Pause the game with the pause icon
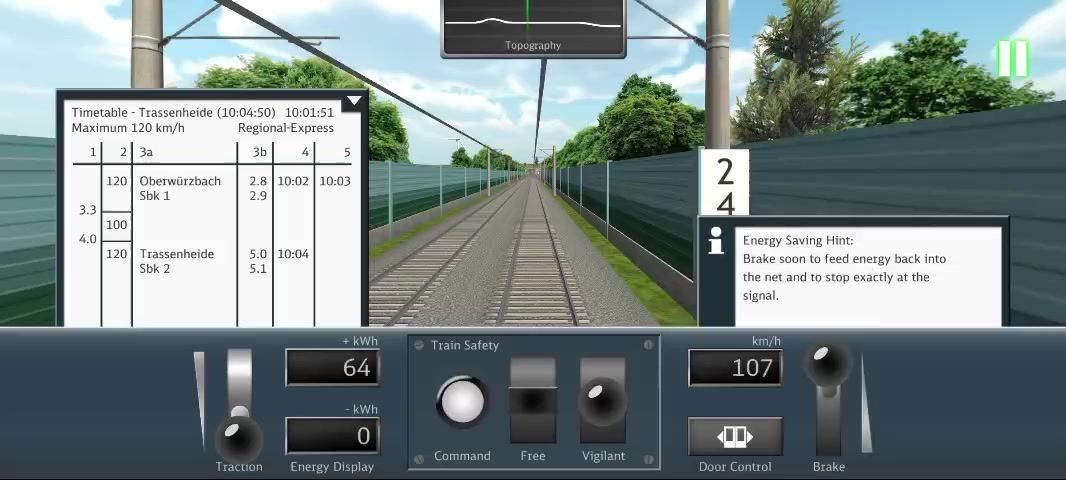The width and height of the screenshot is (1066, 480). [1012, 58]
